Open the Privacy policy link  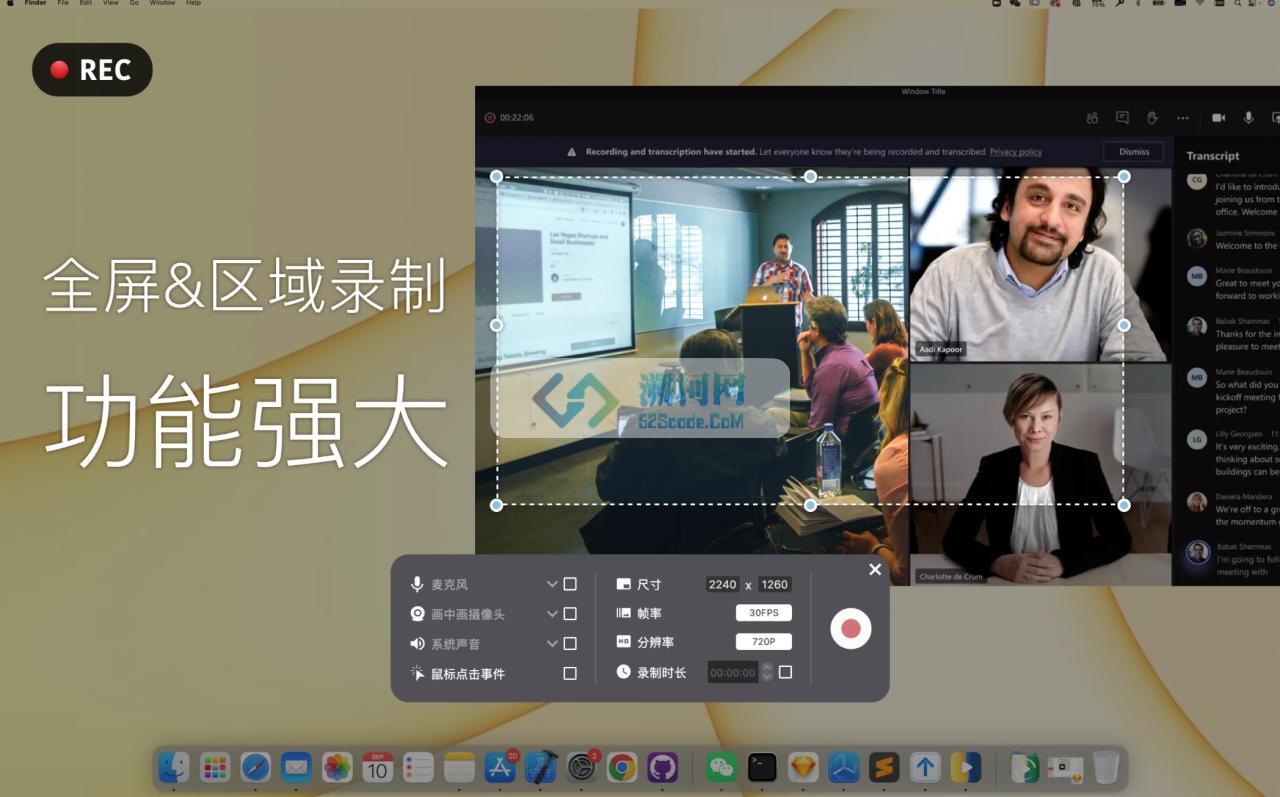pyautogui.click(x=1016, y=152)
